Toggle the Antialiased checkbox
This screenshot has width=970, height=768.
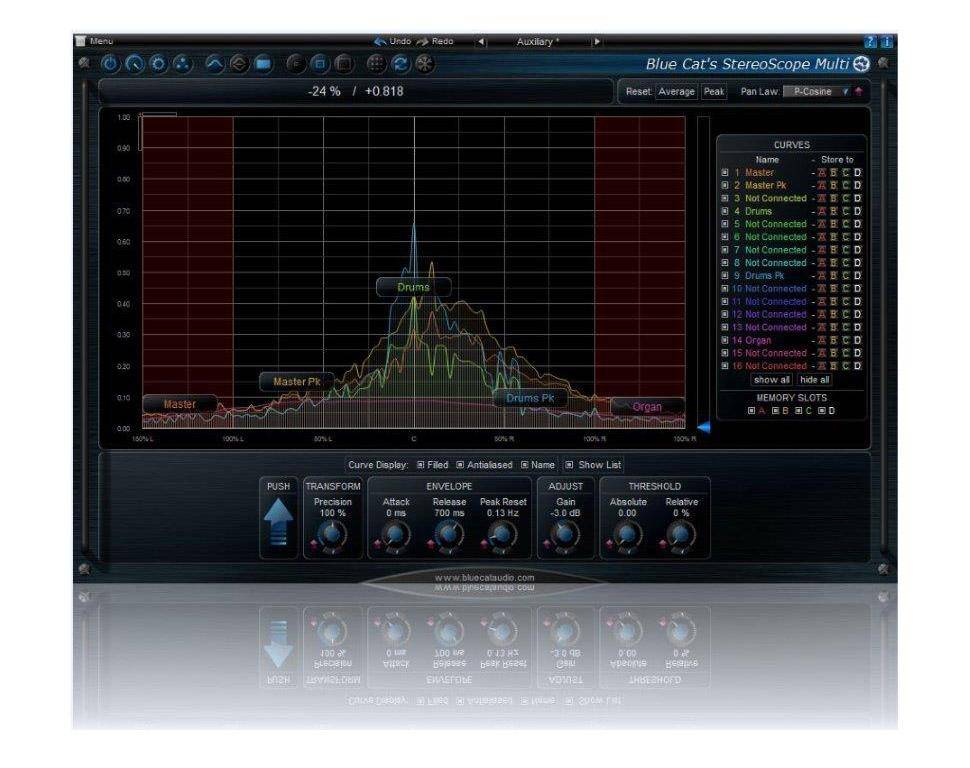(460, 465)
